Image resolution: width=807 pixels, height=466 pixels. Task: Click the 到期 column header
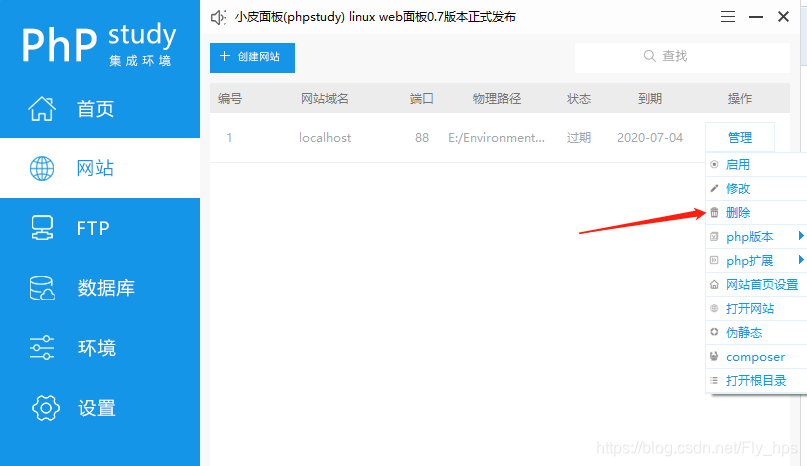[x=650, y=98]
